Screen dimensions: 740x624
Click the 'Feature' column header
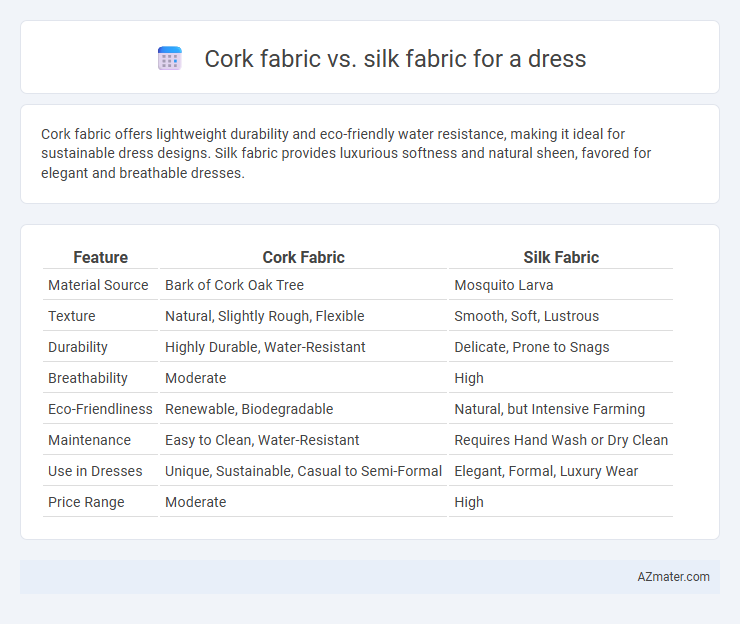(101, 257)
